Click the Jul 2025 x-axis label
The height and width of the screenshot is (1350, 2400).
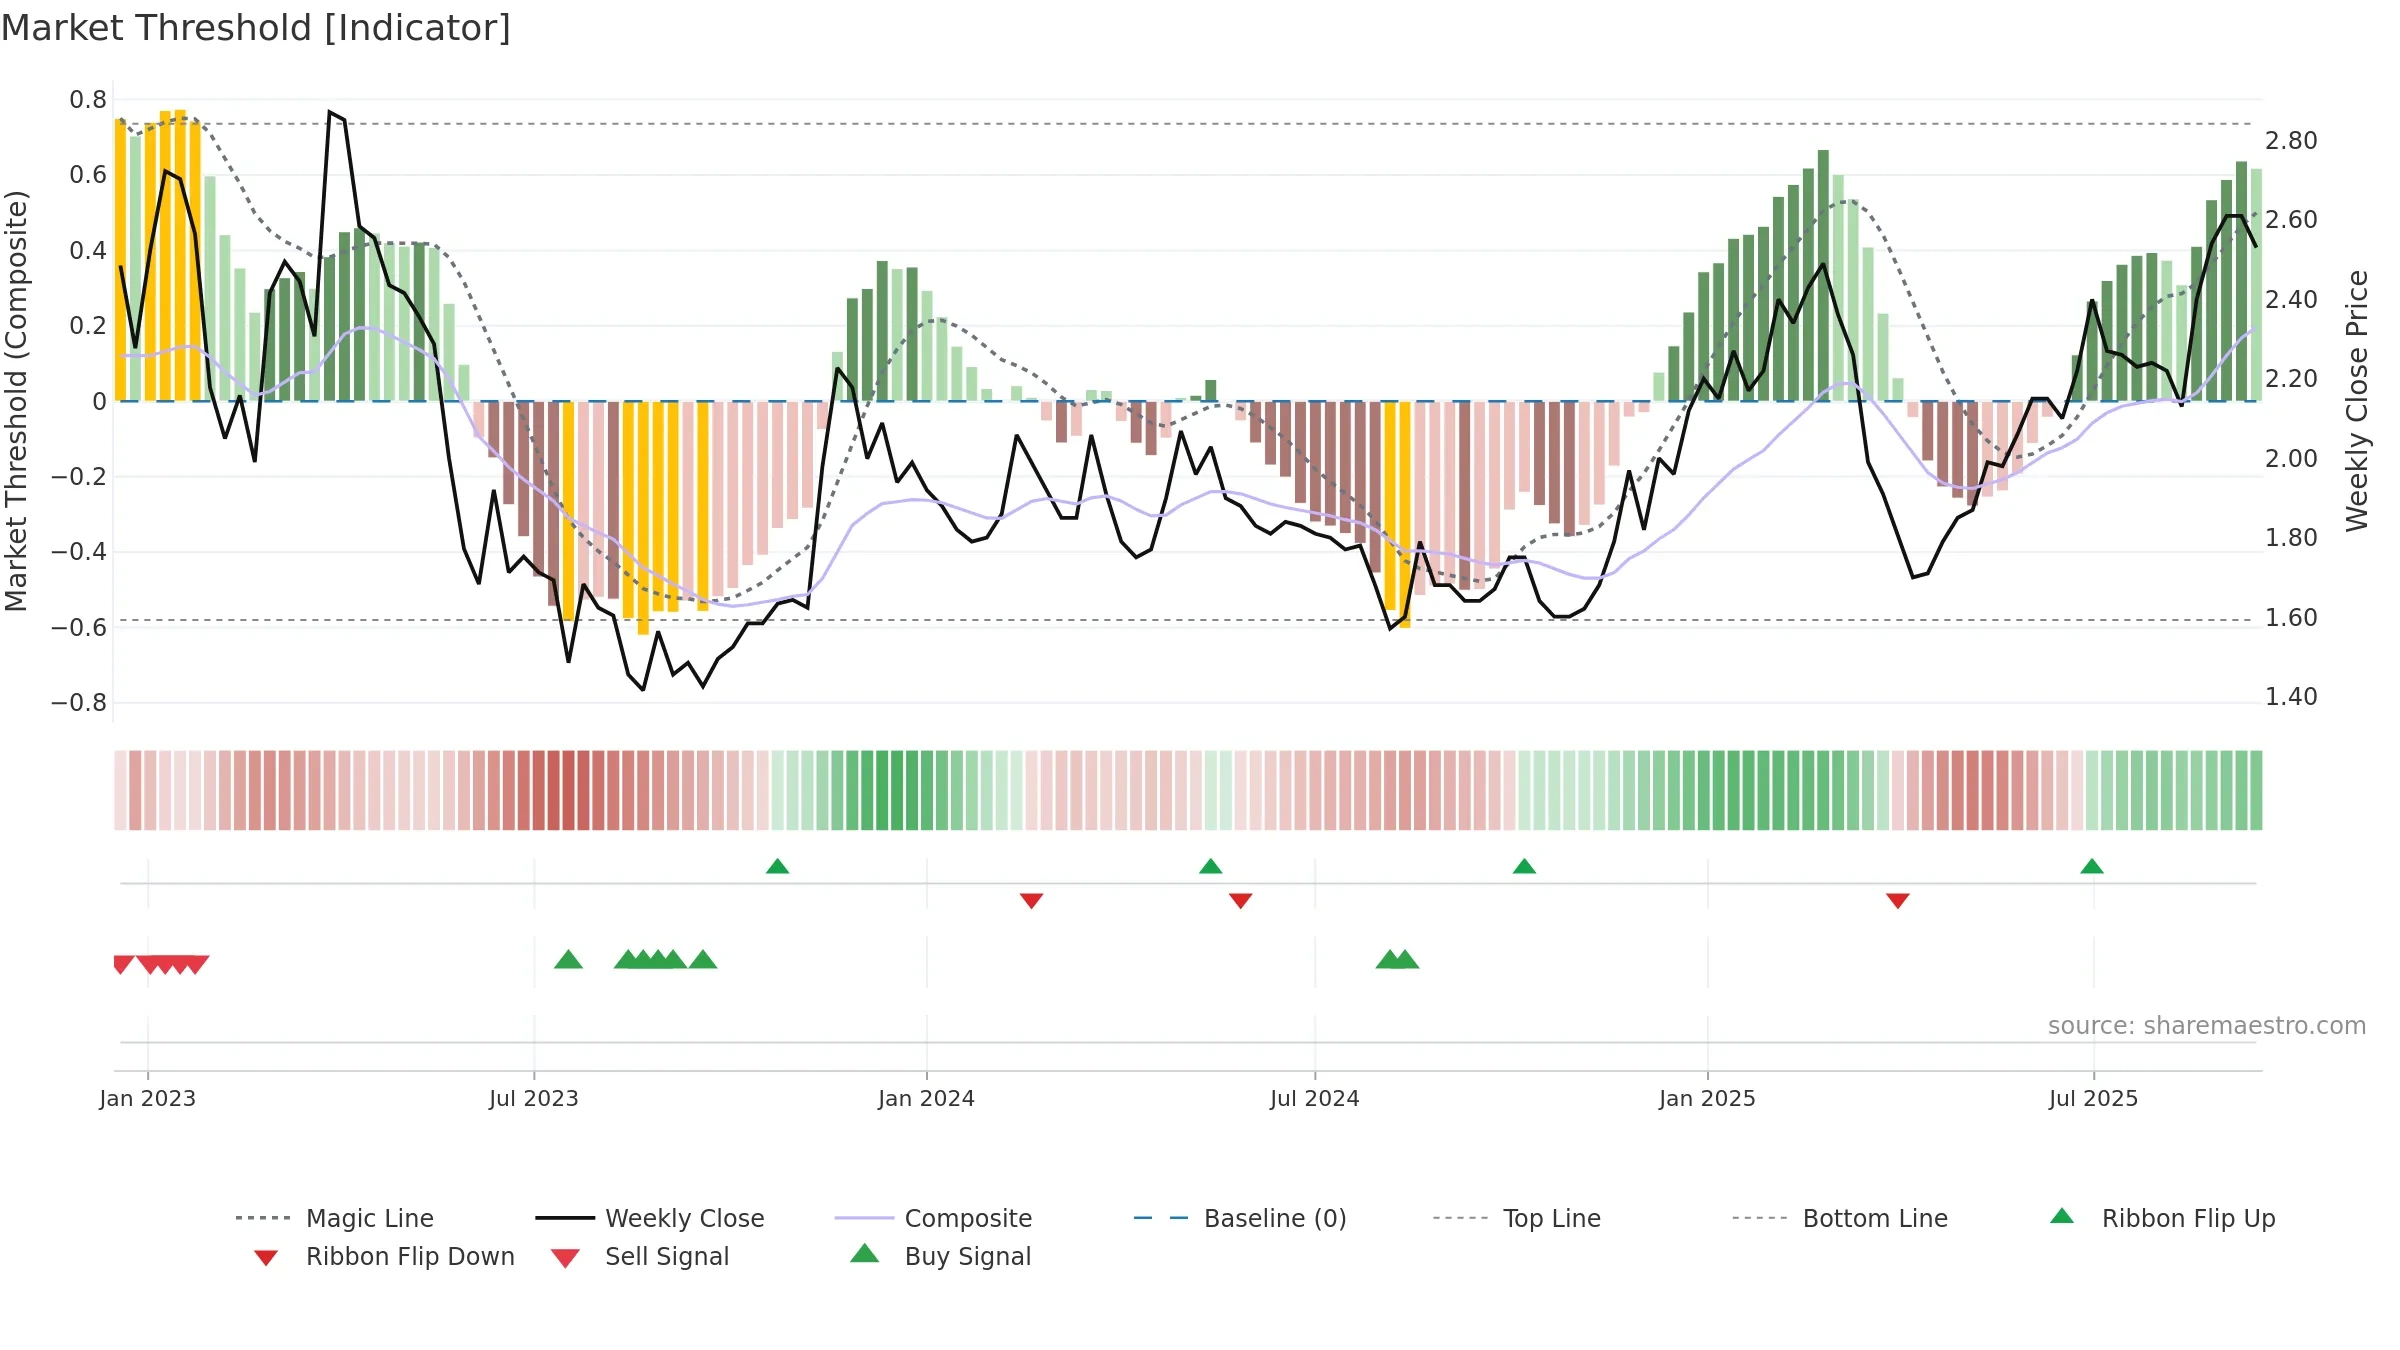pyautogui.click(x=2093, y=1099)
